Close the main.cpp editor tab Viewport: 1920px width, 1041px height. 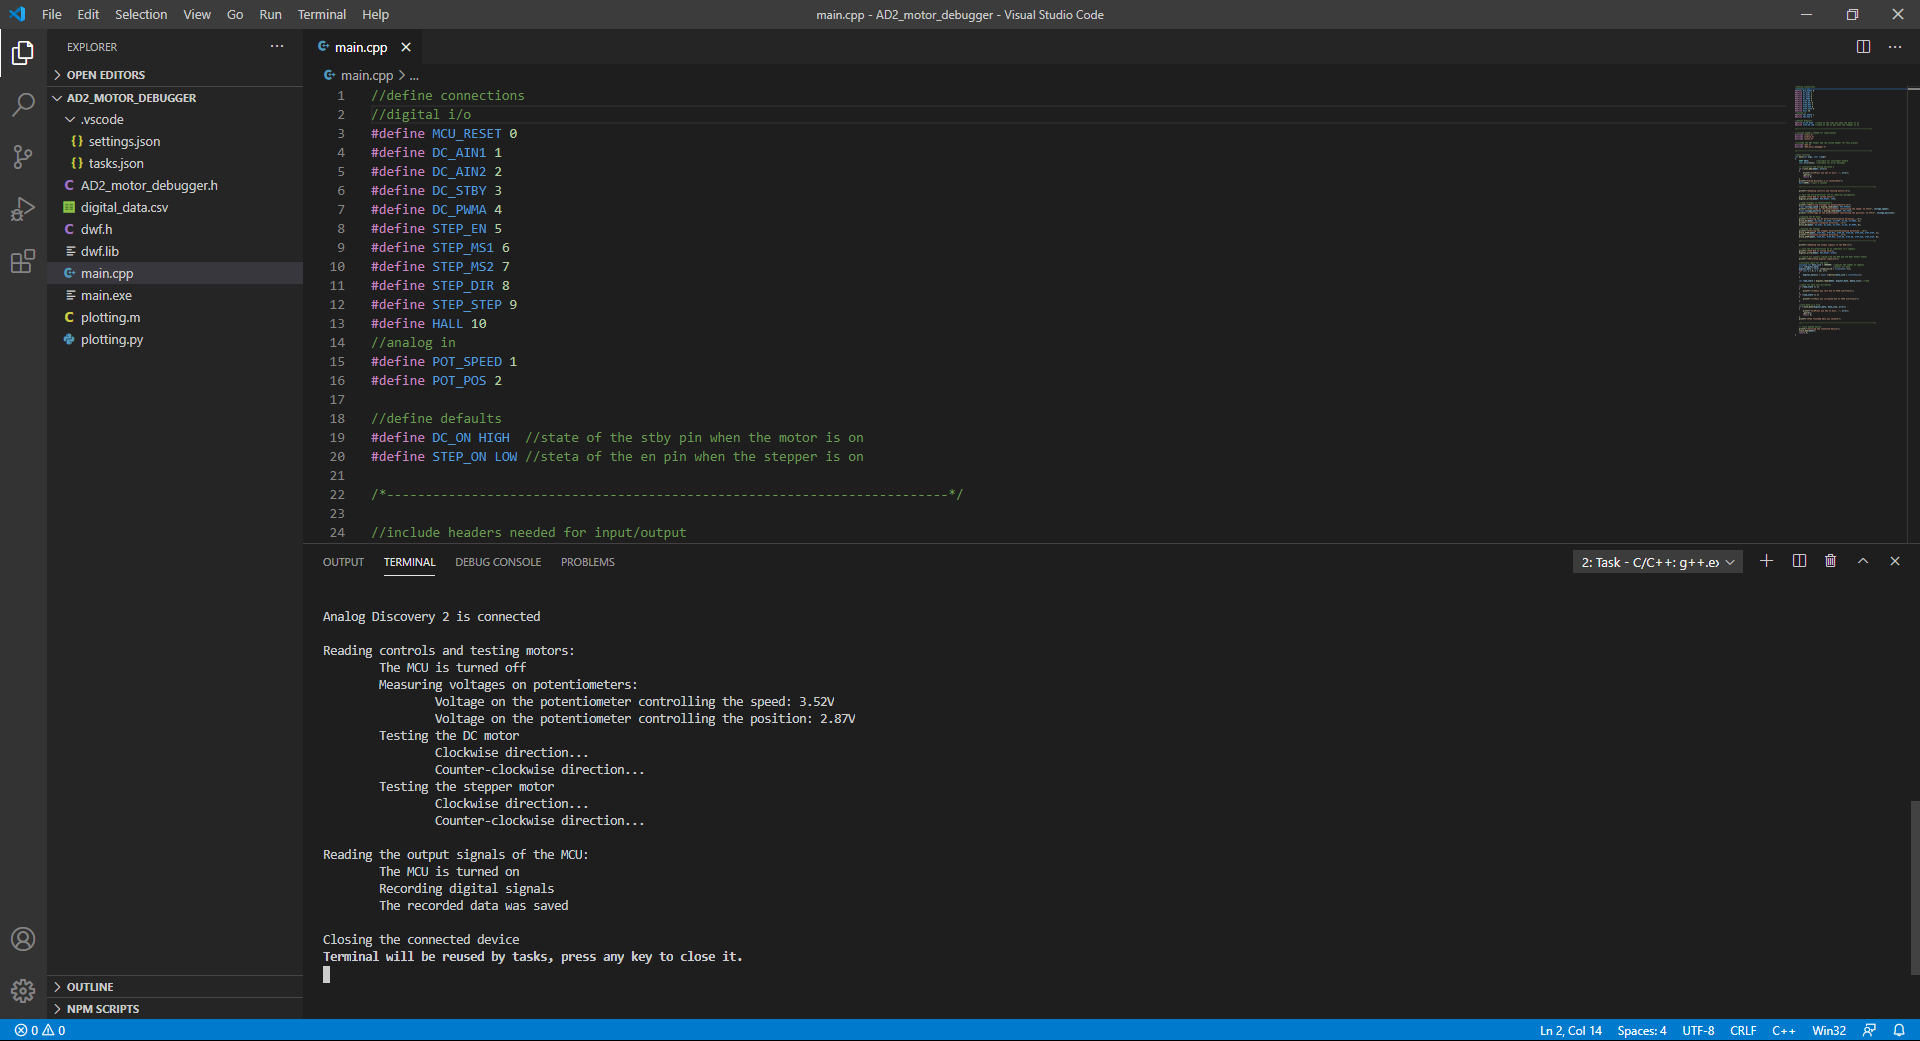click(x=406, y=47)
